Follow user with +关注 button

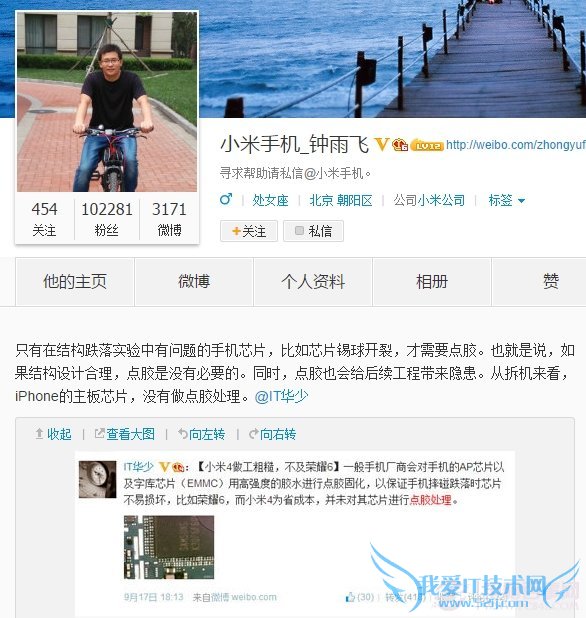[249, 231]
